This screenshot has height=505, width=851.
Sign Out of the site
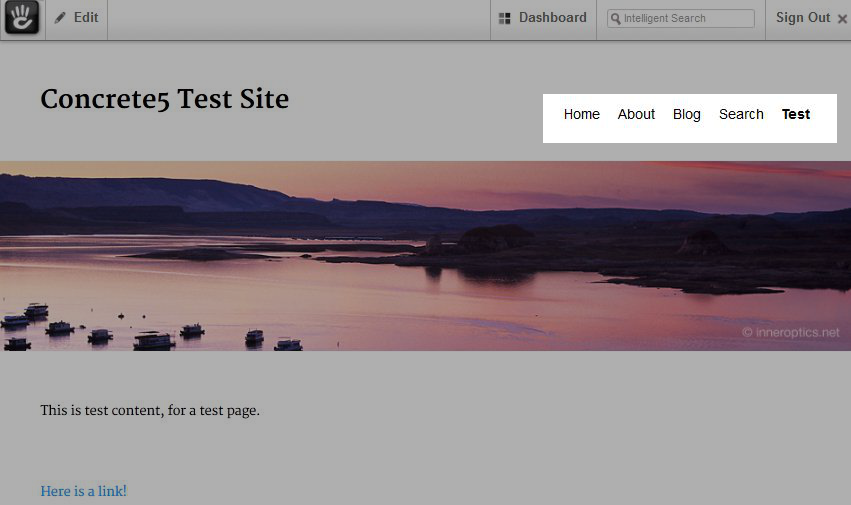pos(803,18)
